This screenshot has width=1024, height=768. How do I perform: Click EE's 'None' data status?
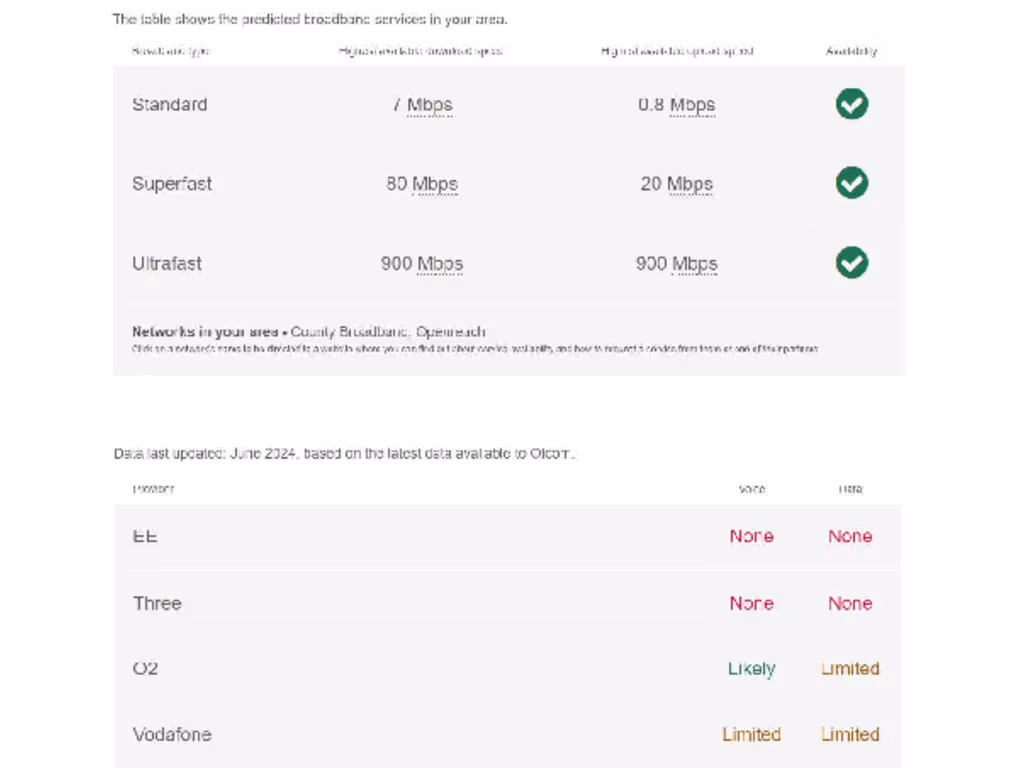(850, 536)
